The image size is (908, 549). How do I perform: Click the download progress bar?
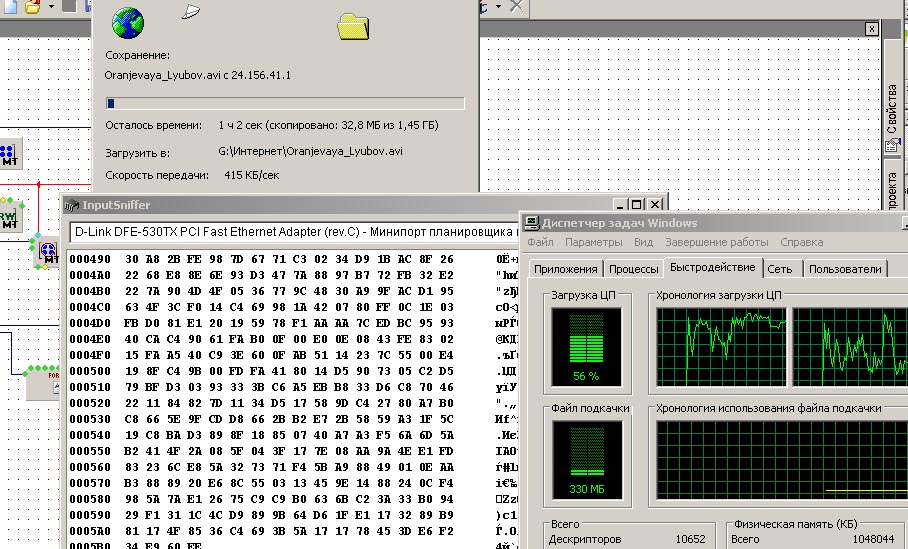click(x=285, y=103)
